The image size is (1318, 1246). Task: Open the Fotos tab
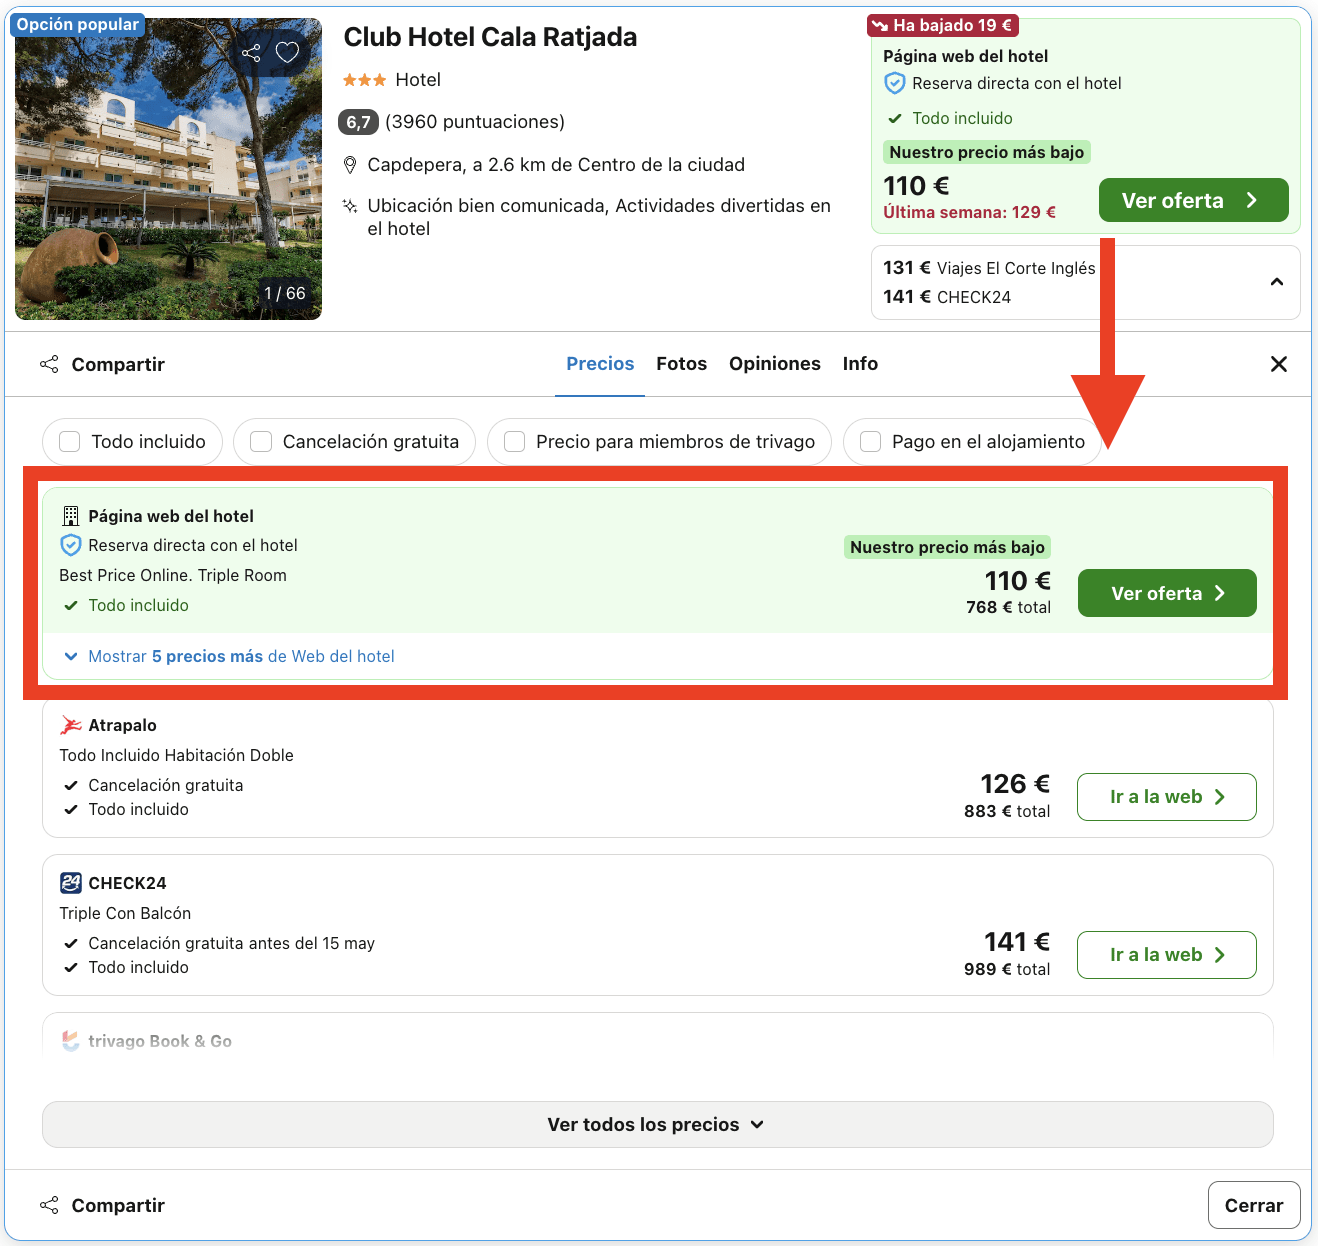682,364
